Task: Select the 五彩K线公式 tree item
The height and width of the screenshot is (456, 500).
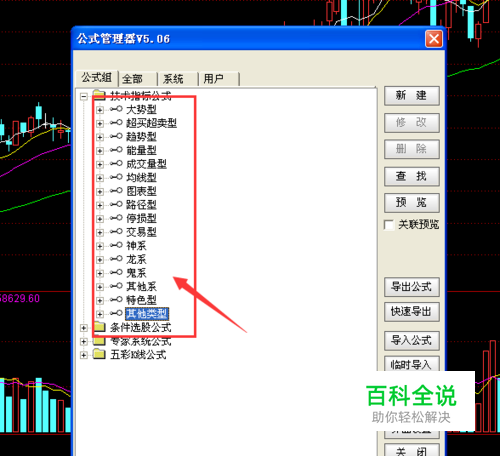Action: click(138, 355)
